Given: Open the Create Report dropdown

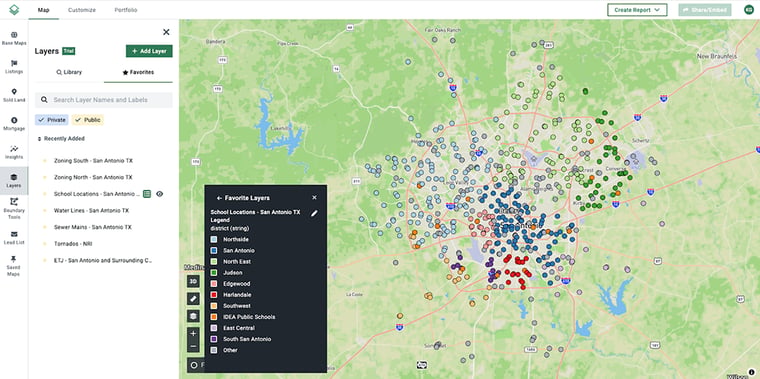Looking at the screenshot, I should (637, 10).
